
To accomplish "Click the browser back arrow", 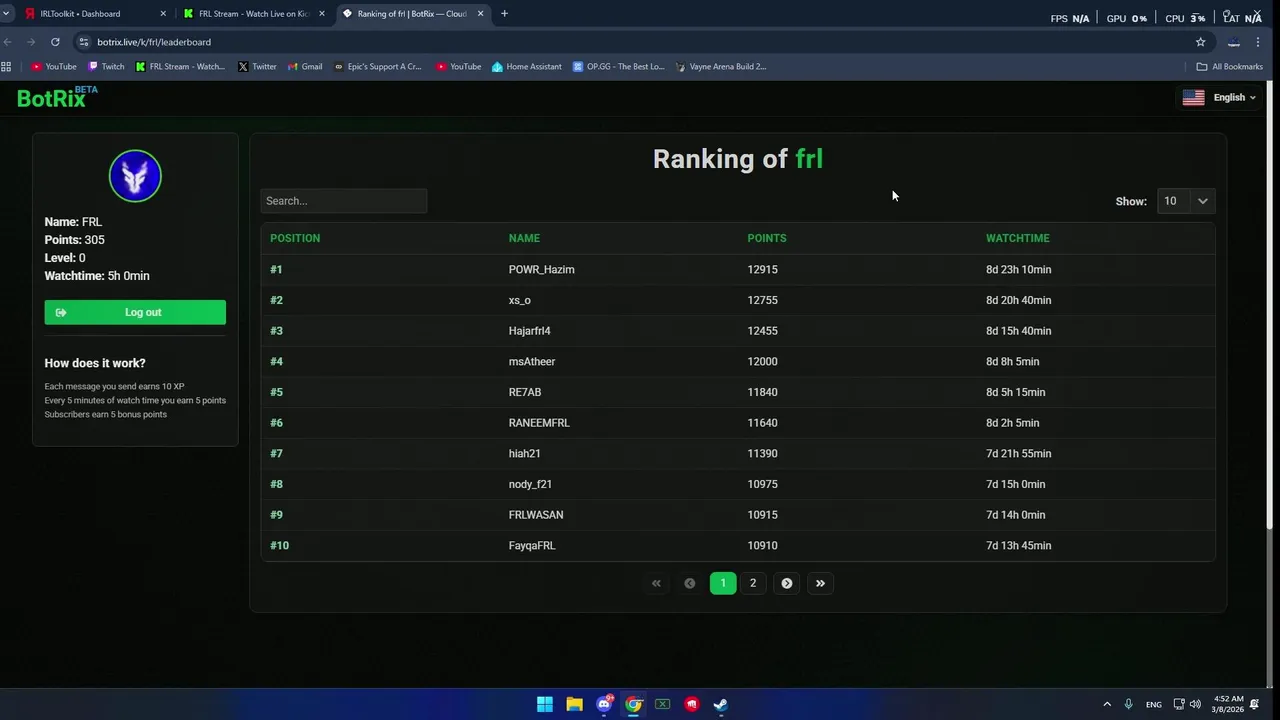I will 8,42.
